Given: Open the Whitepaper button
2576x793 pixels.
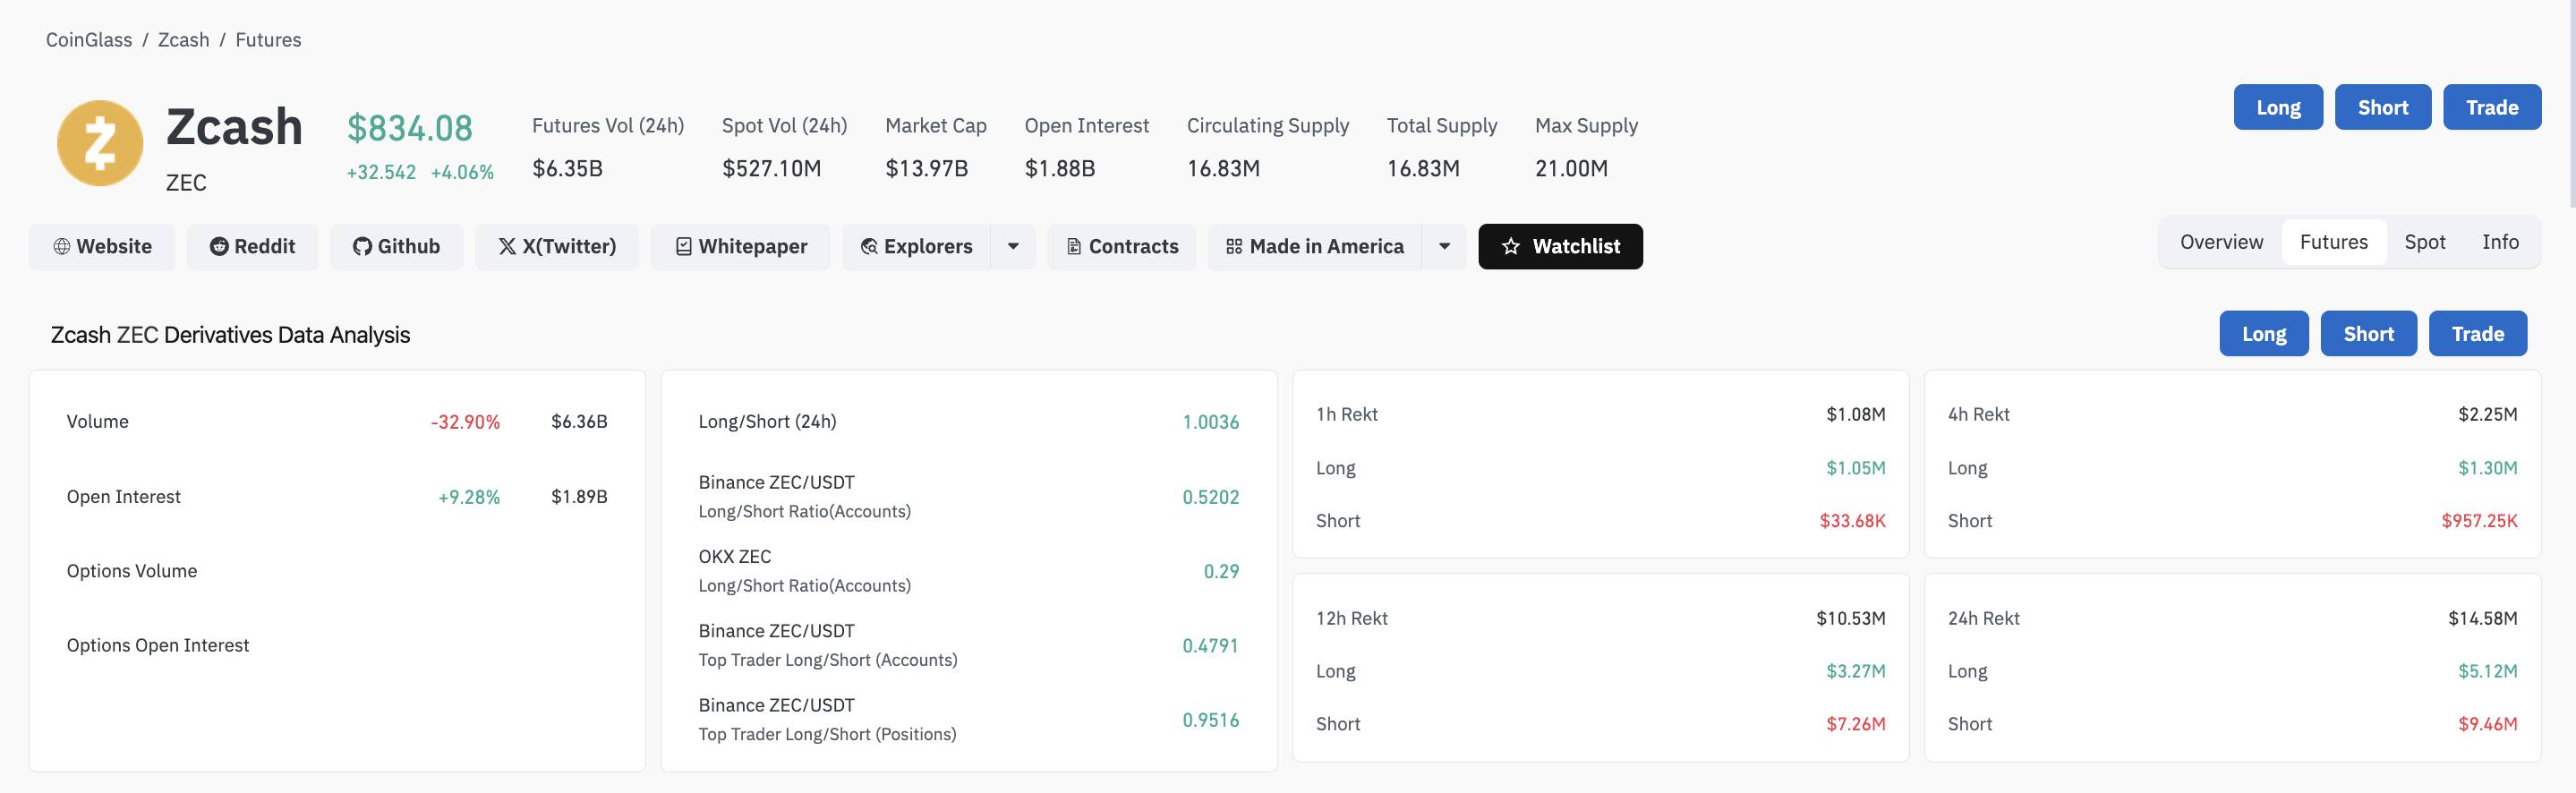Looking at the screenshot, I should point(741,246).
